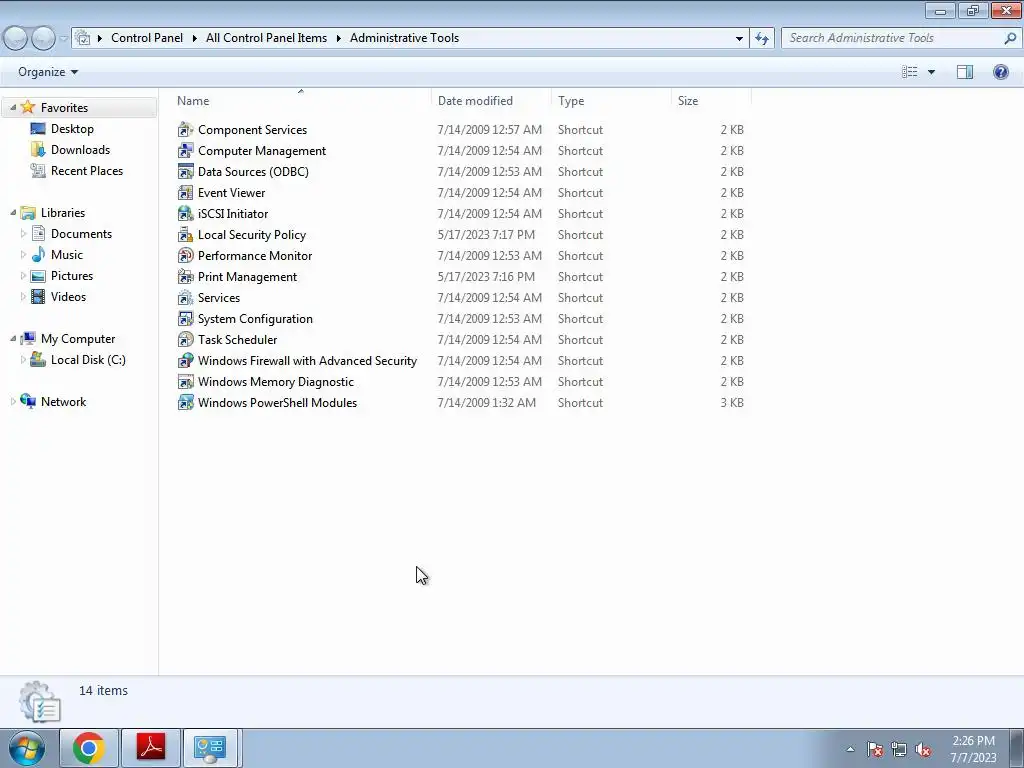Show the preview pane icon
The width and height of the screenshot is (1024, 768).
point(965,72)
